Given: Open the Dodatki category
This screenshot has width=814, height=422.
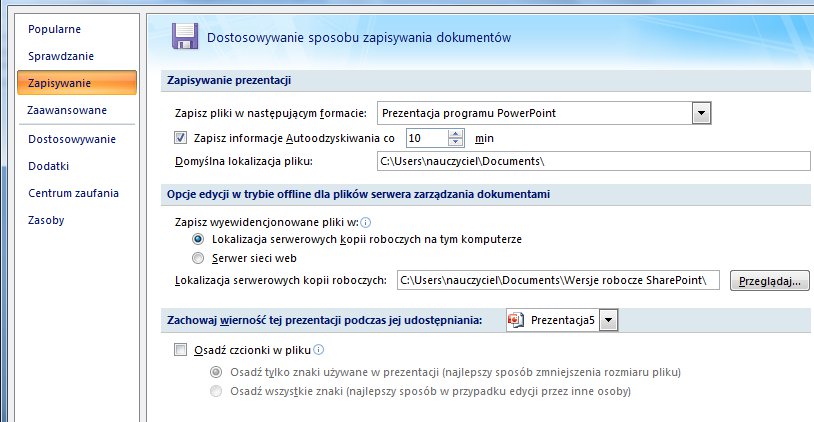Looking at the screenshot, I should pyautogui.click(x=48, y=166).
